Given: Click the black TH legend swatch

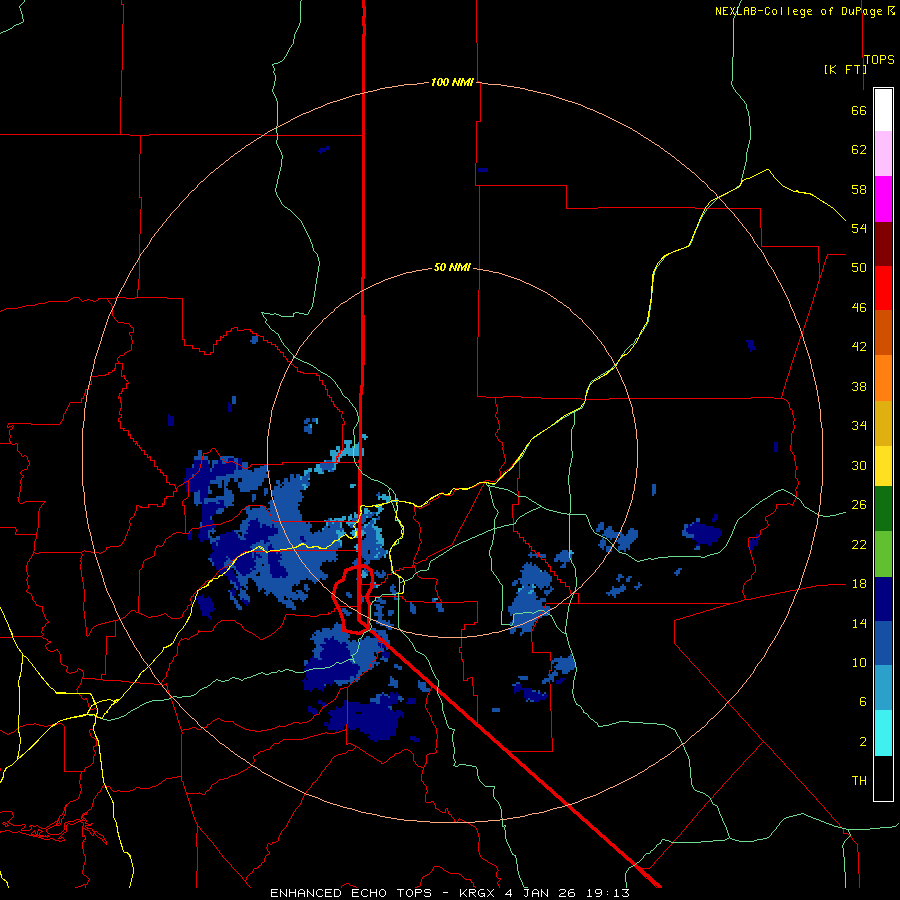Looking at the screenshot, I should pyautogui.click(x=883, y=778).
